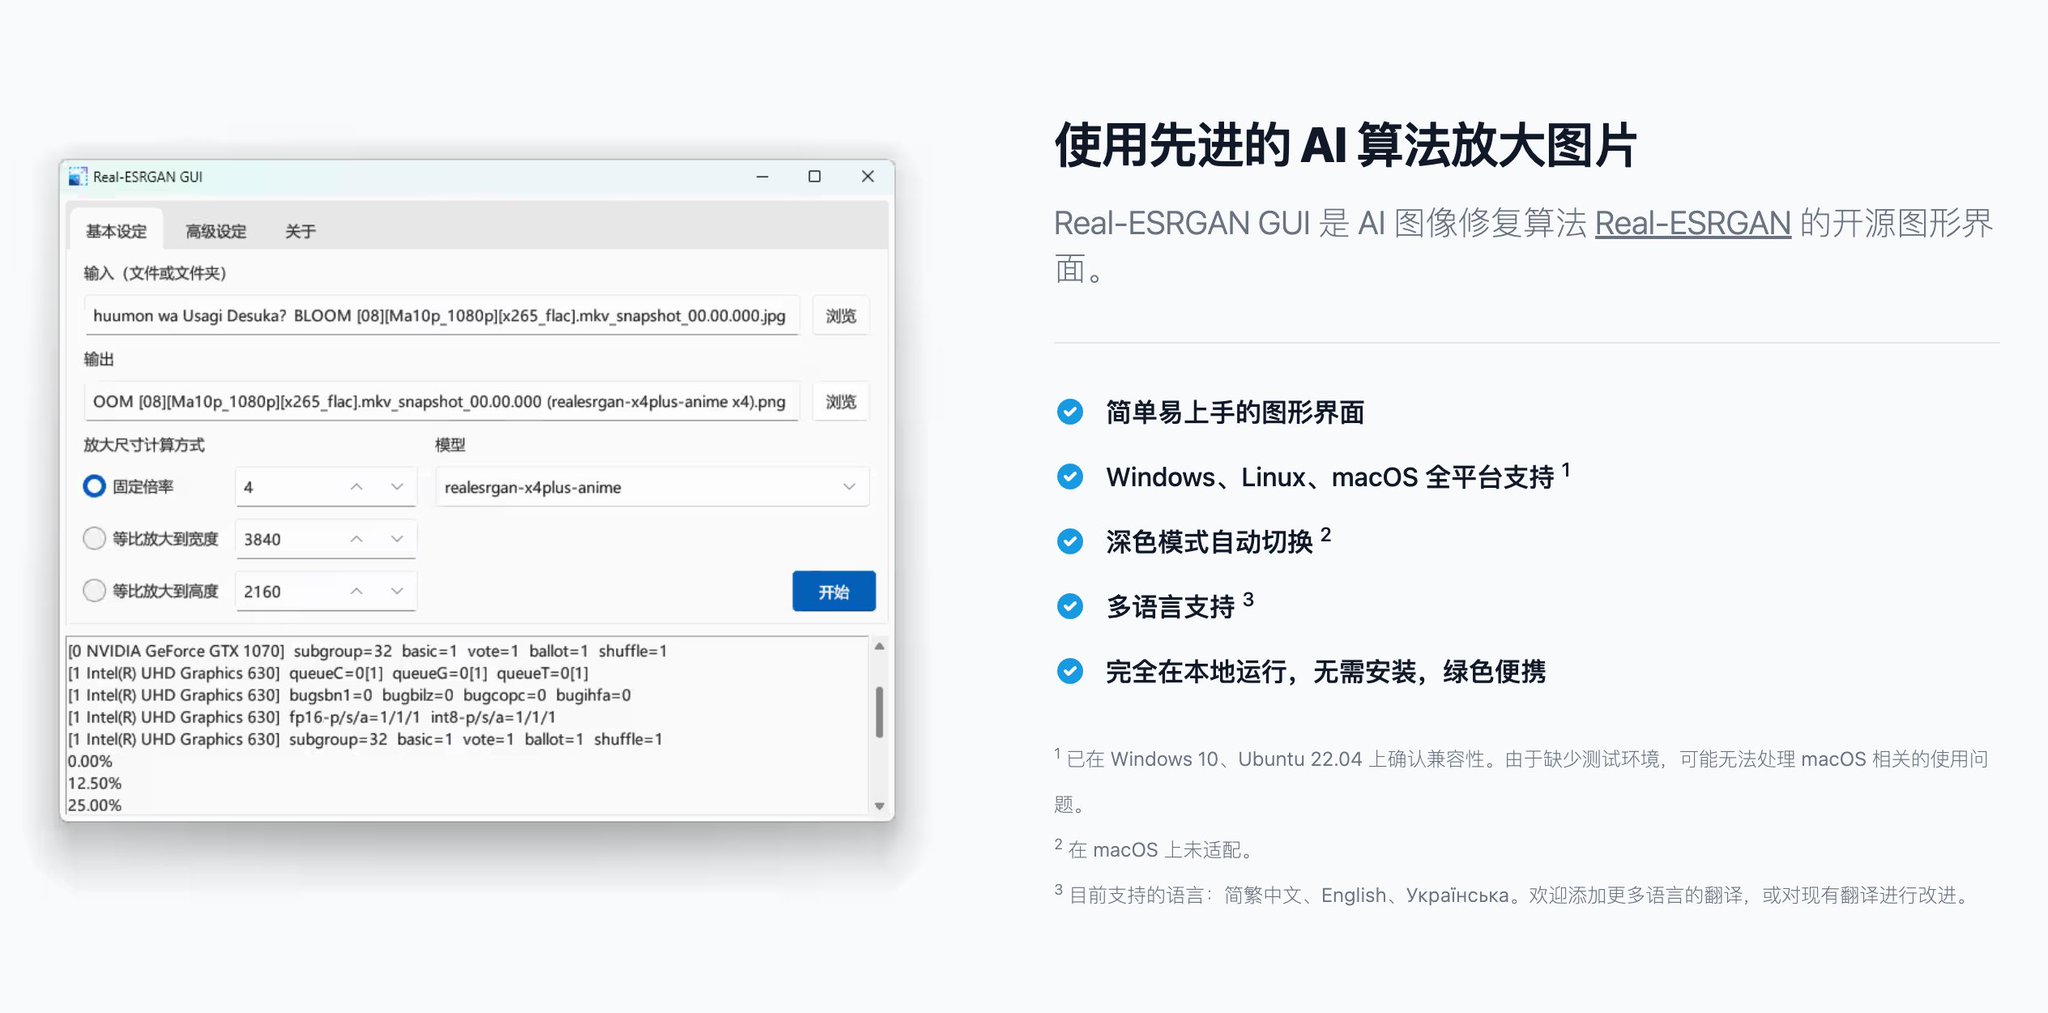
Task: Click log line containing queueC=0[1]
Action: tap(328, 673)
